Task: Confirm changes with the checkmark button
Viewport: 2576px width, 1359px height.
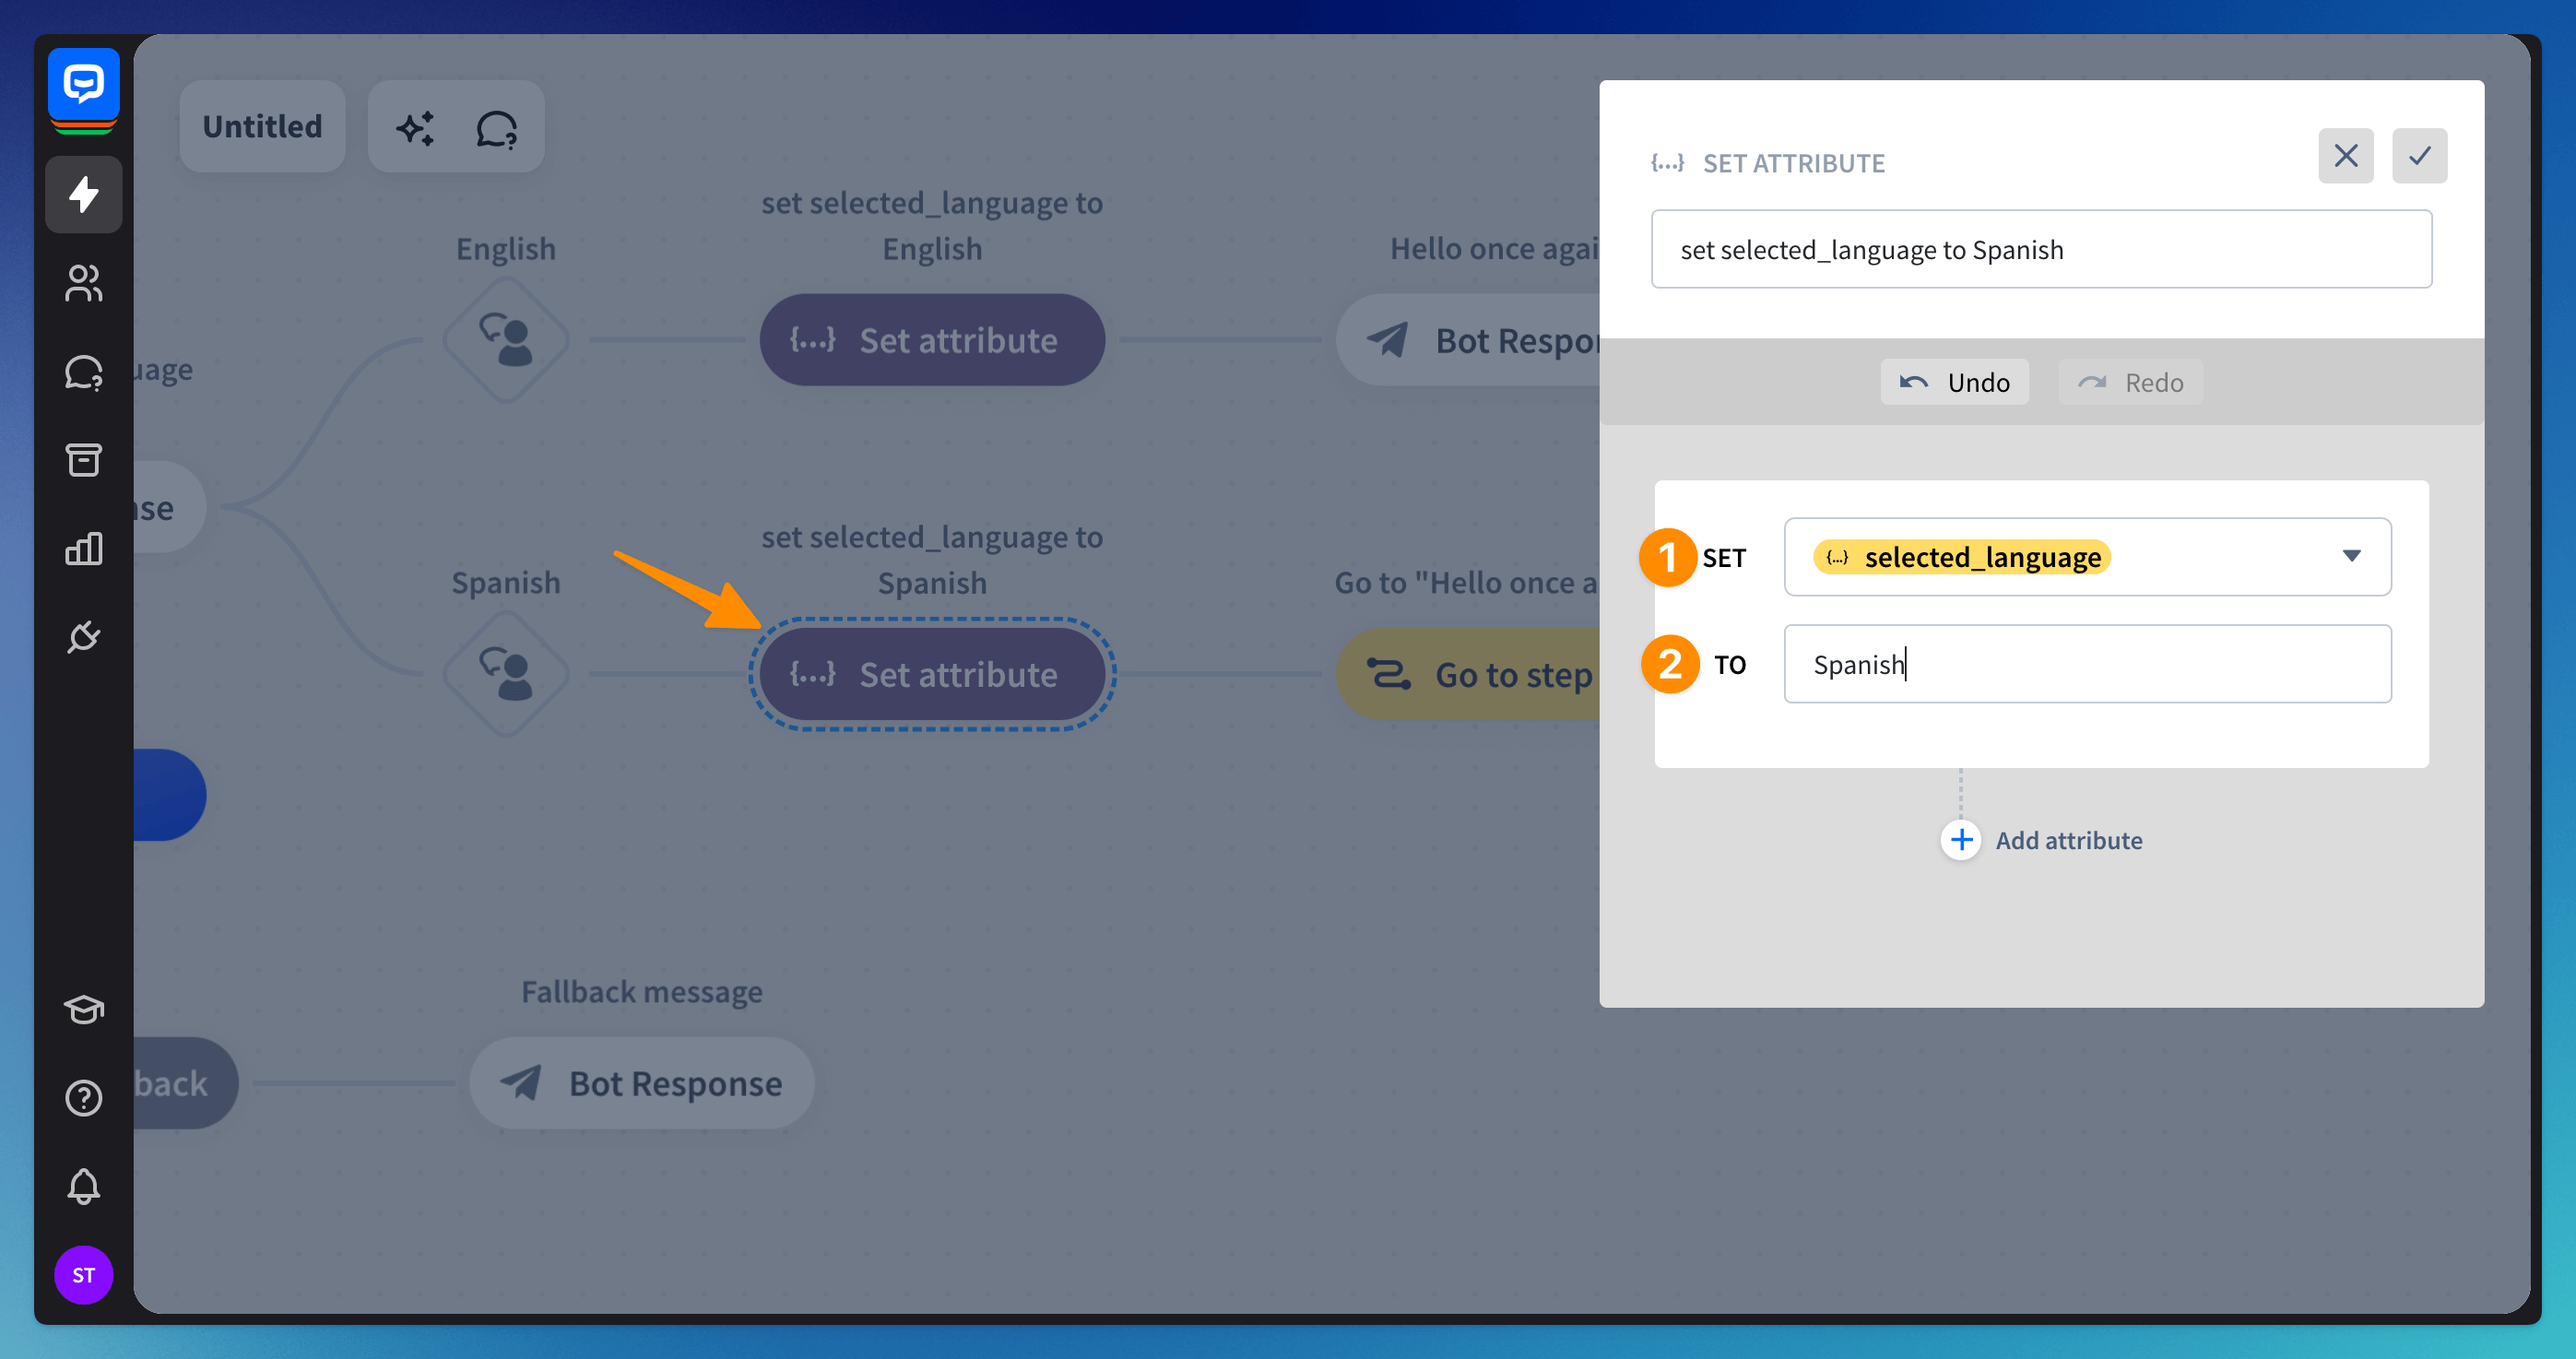Action: (2418, 156)
